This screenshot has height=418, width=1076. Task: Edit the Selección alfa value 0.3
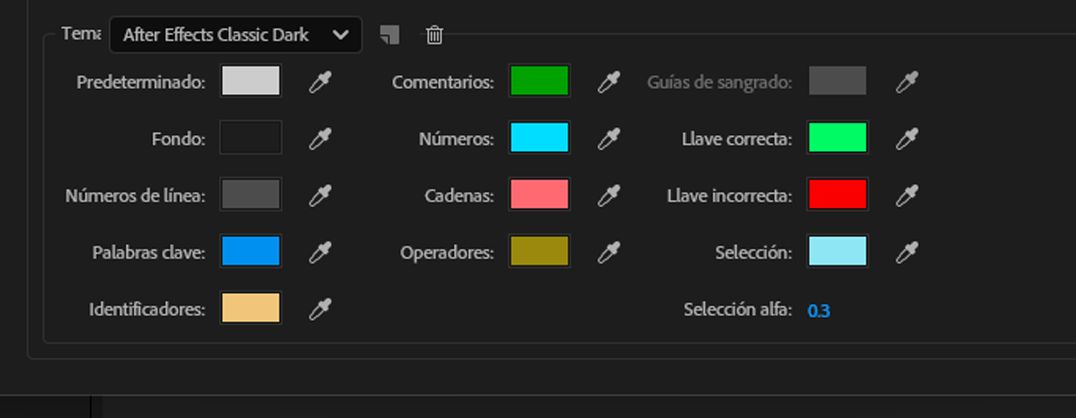tap(819, 311)
